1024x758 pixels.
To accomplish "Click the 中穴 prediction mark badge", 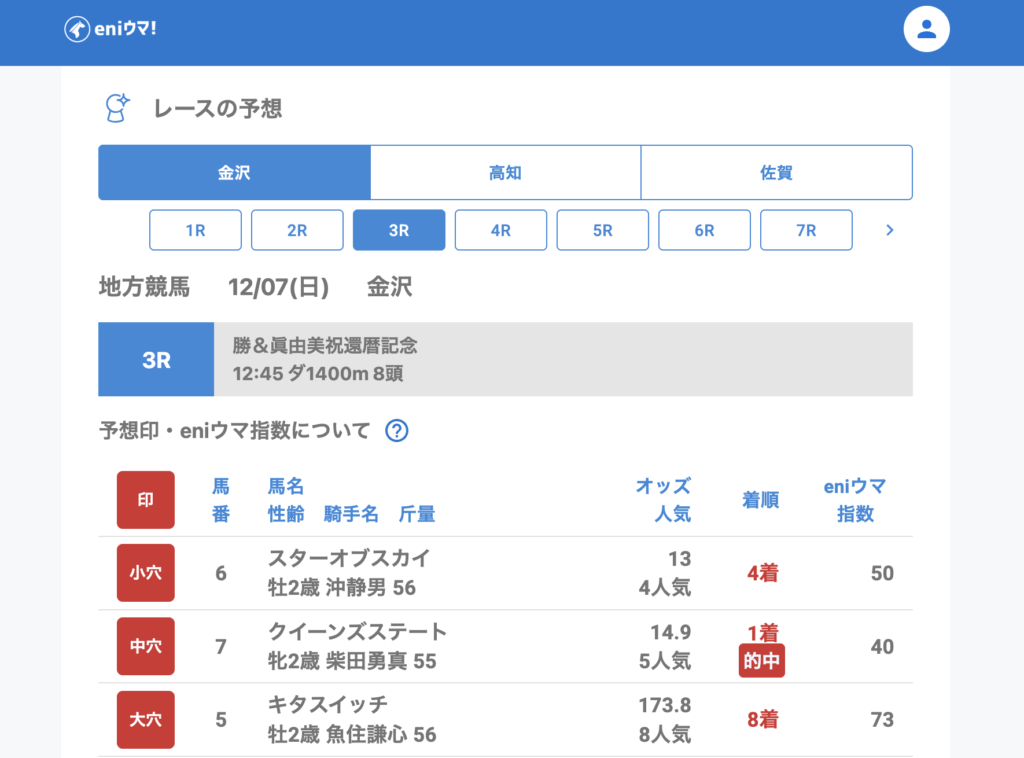I will (146, 646).
